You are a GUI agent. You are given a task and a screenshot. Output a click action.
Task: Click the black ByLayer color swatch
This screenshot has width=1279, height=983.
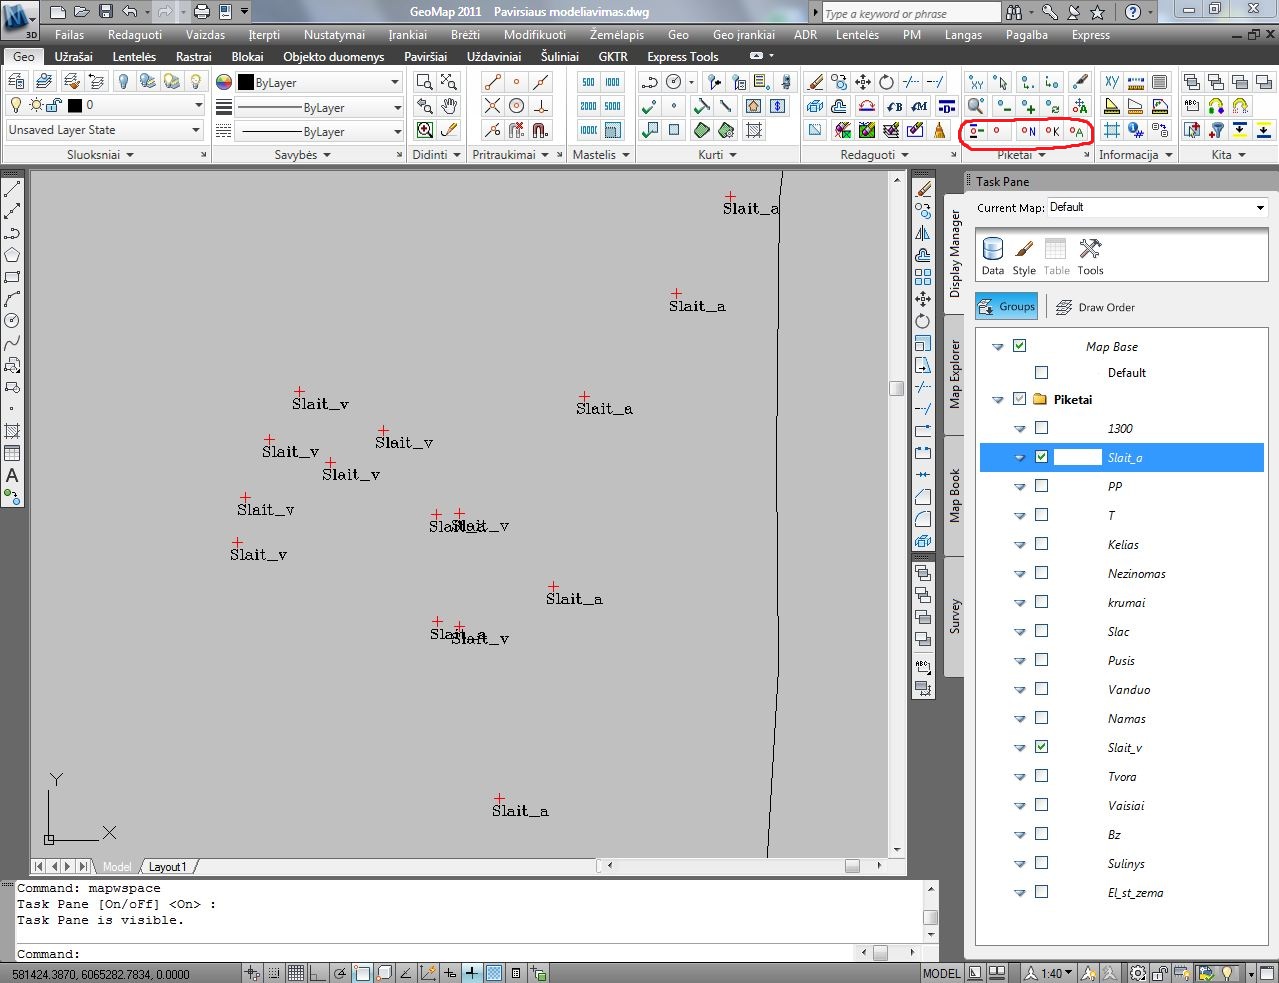245,83
